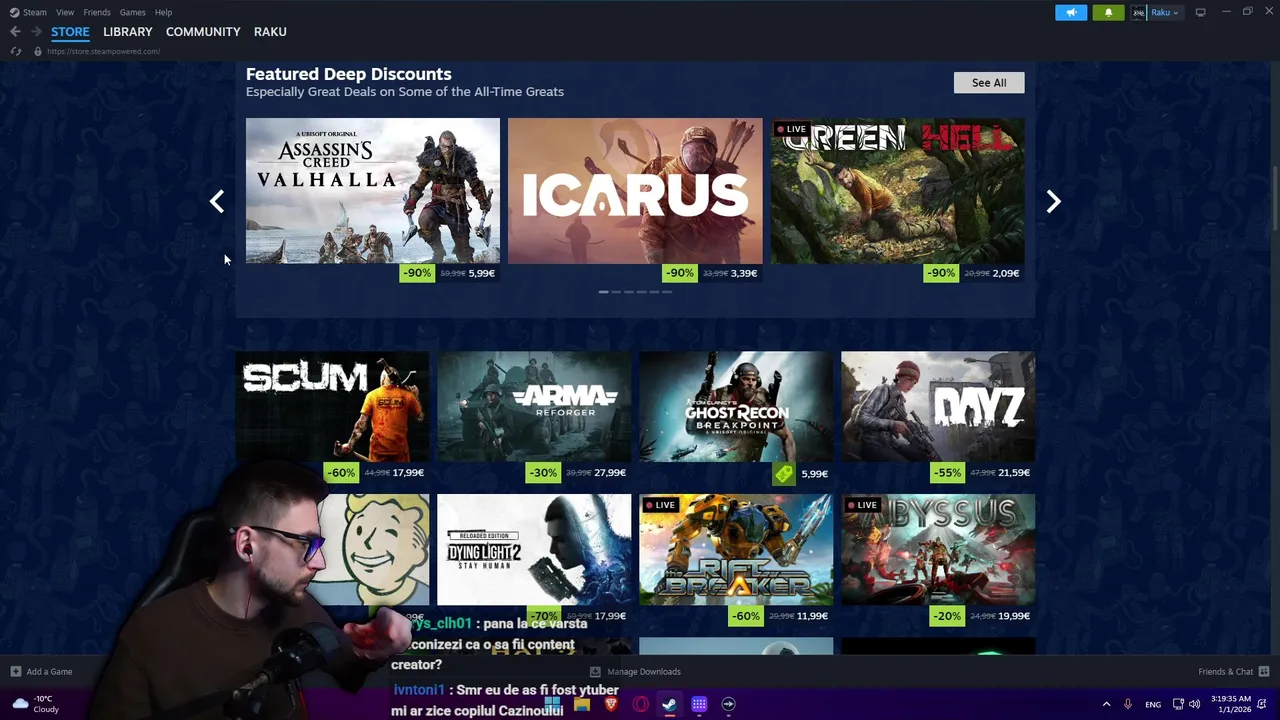Show previous Featured Deep Discounts slide
The height and width of the screenshot is (720, 1280).
(216, 201)
